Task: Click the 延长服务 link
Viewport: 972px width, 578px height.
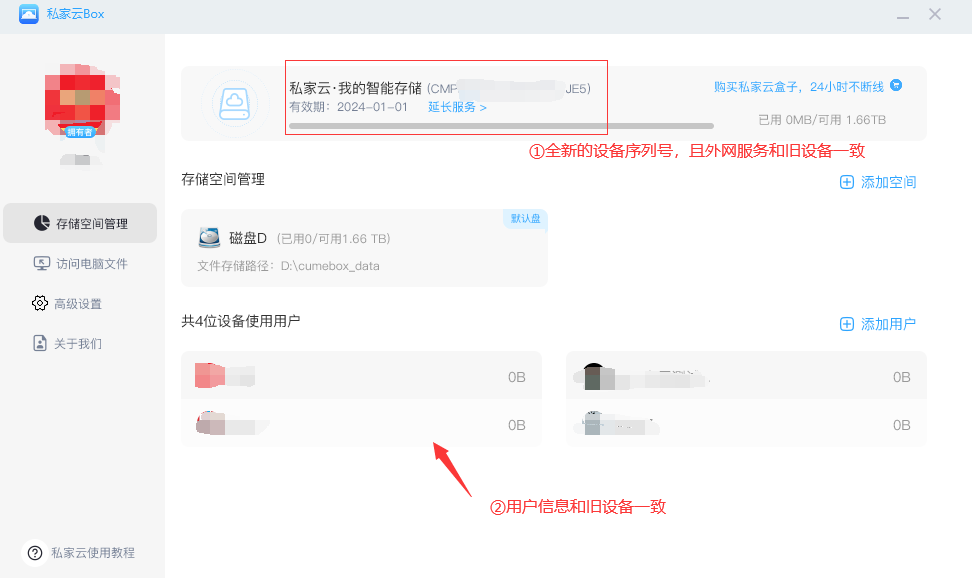Action: point(457,107)
